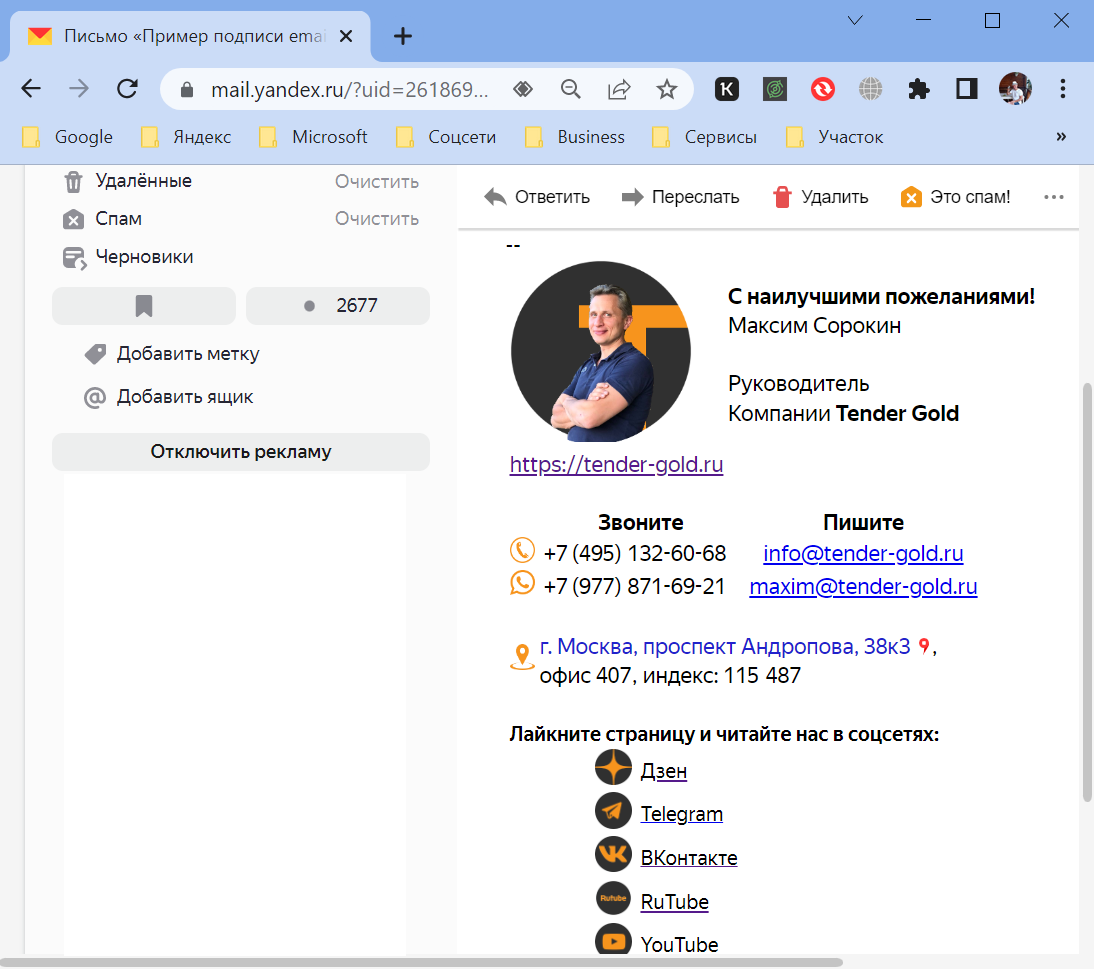Show flagged messages with the bookmark button
The height and width of the screenshot is (969, 1094).
point(144,306)
